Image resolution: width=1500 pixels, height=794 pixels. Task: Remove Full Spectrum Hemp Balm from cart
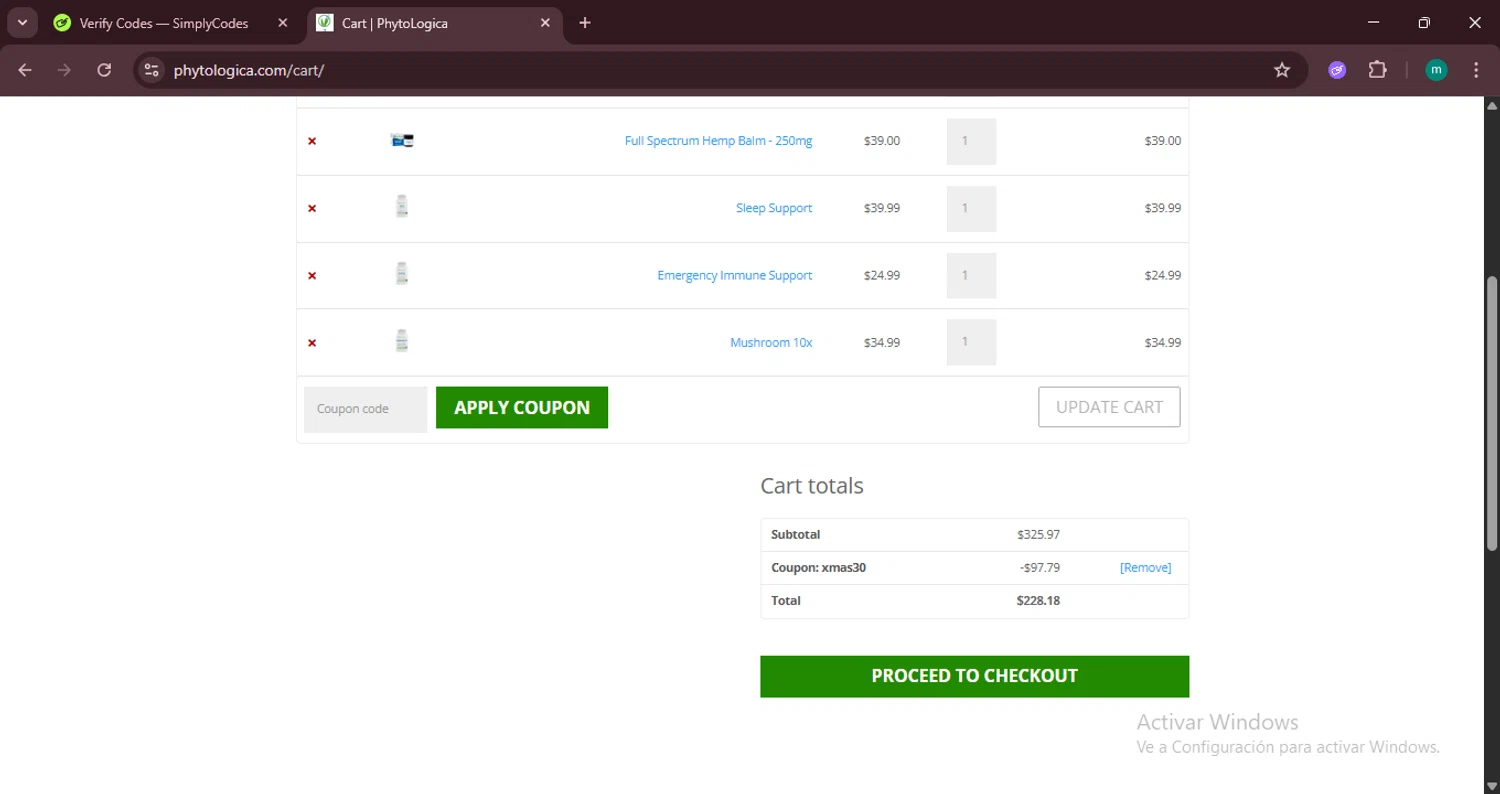pyautogui.click(x=312, y=141)
